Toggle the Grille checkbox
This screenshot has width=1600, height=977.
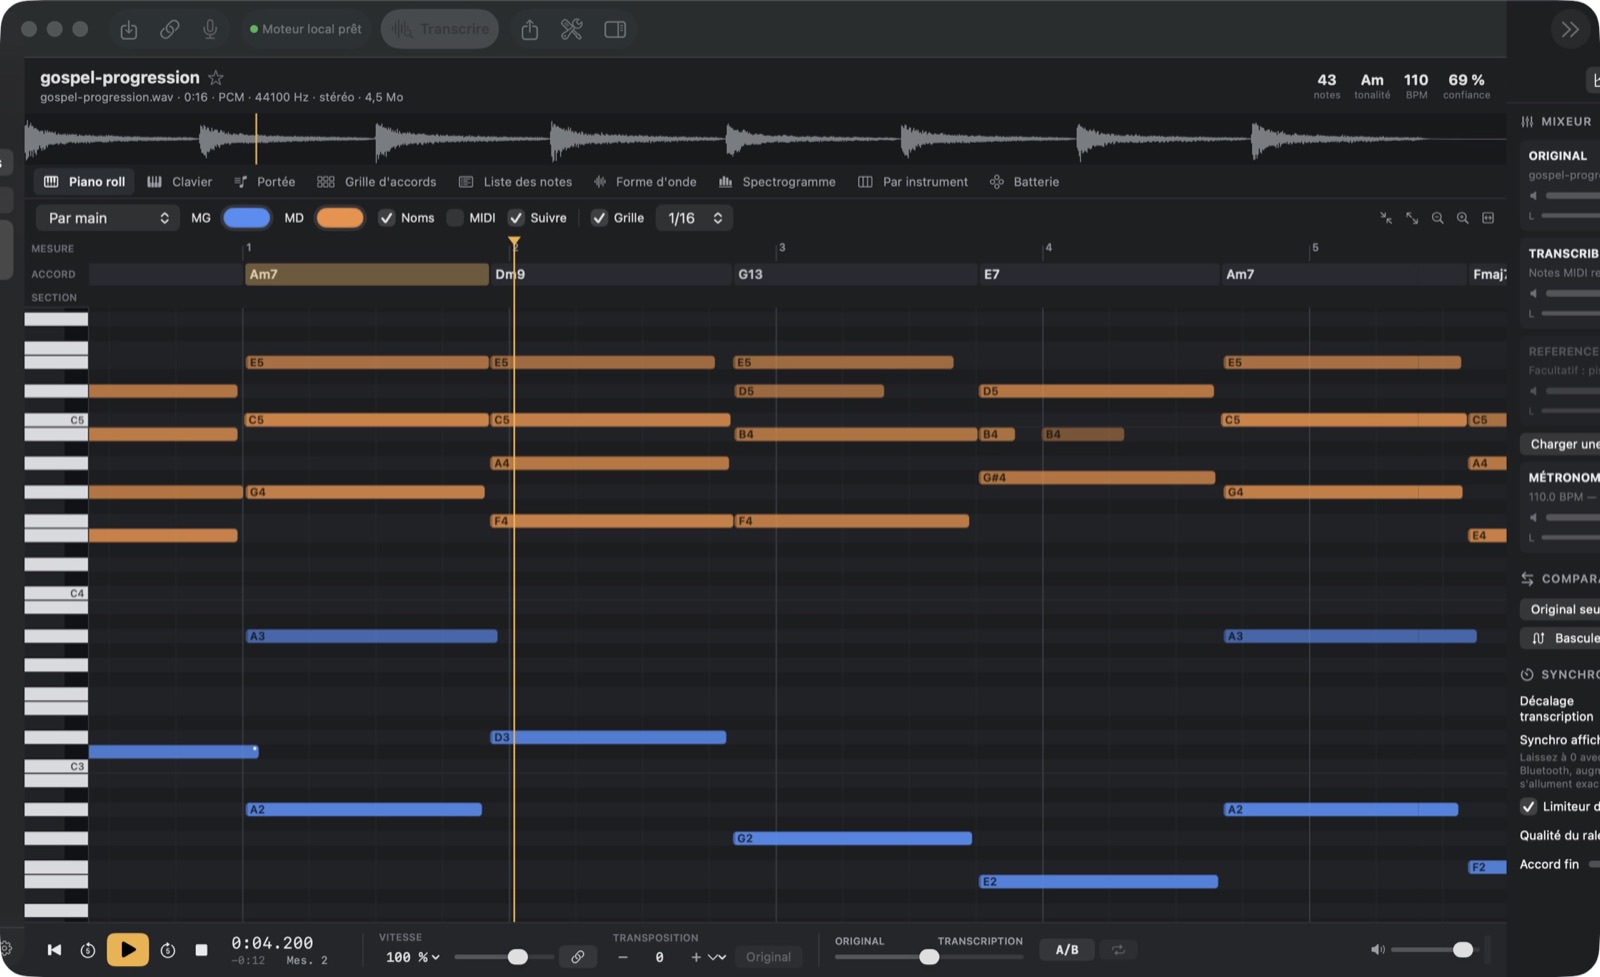(599, 218)
